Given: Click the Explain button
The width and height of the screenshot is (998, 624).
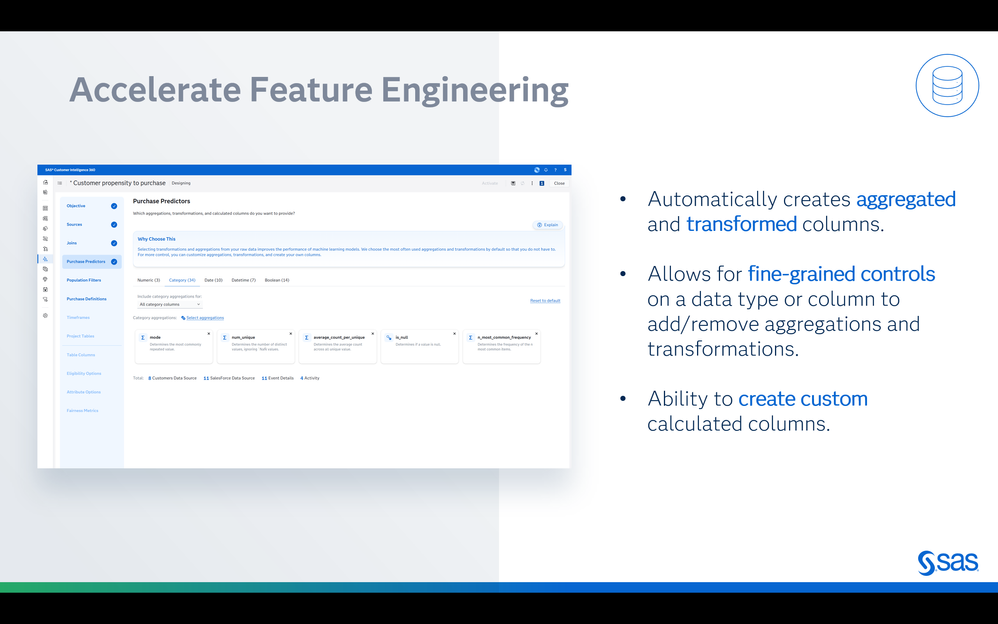Looking at the screenshot, I should (547, 225).
